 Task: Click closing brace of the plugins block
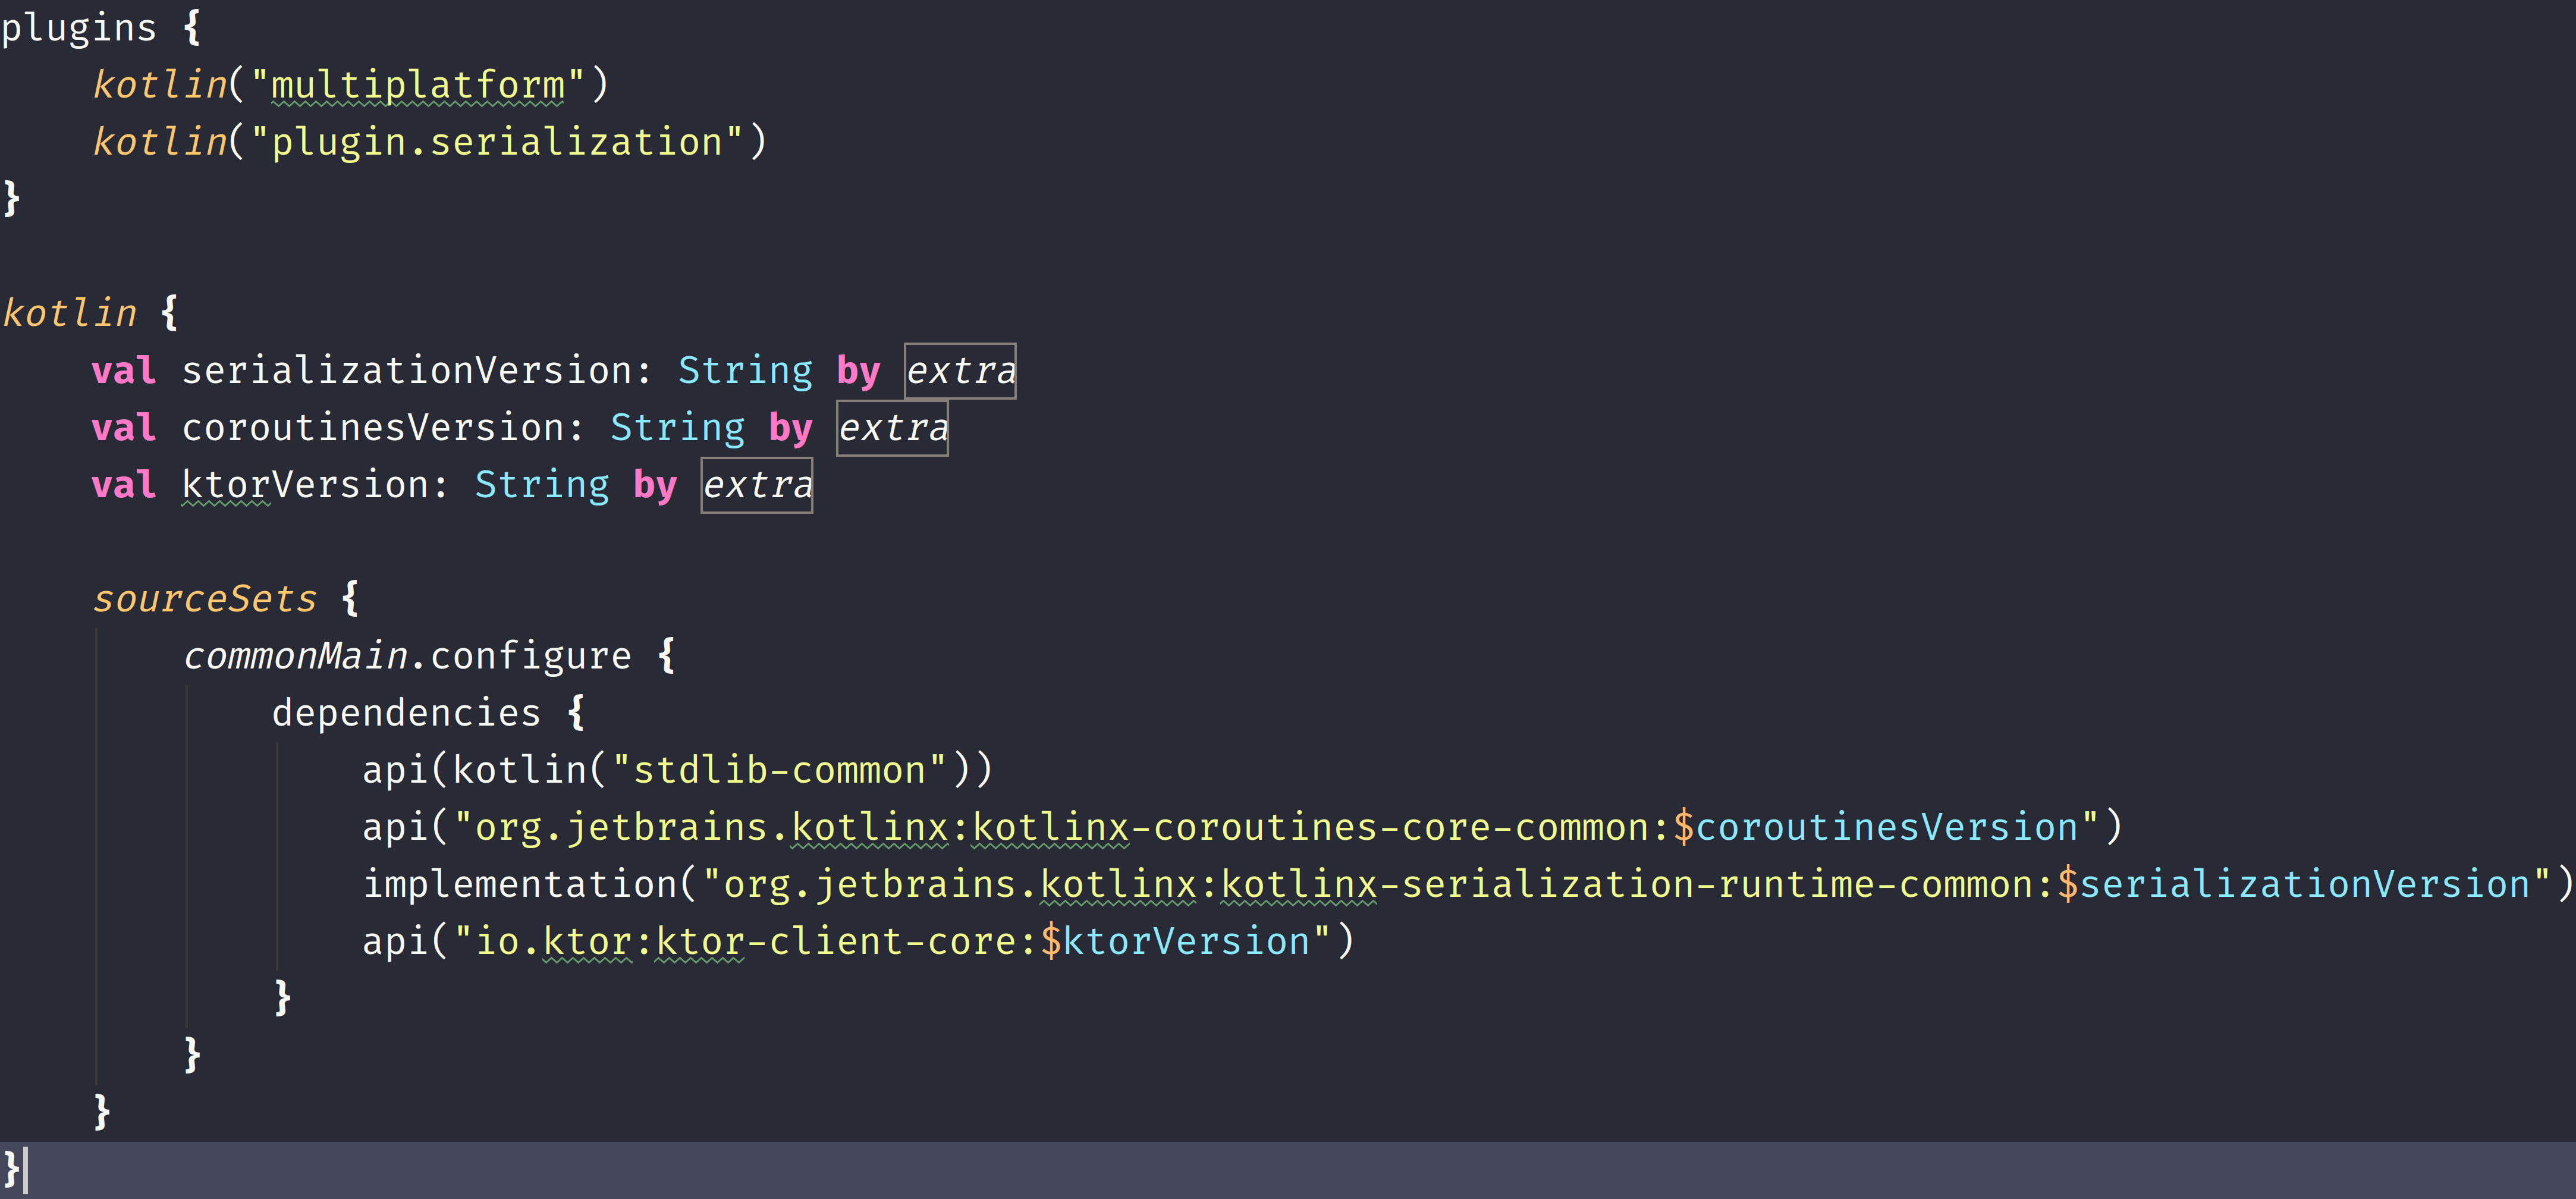pos(12,198)
